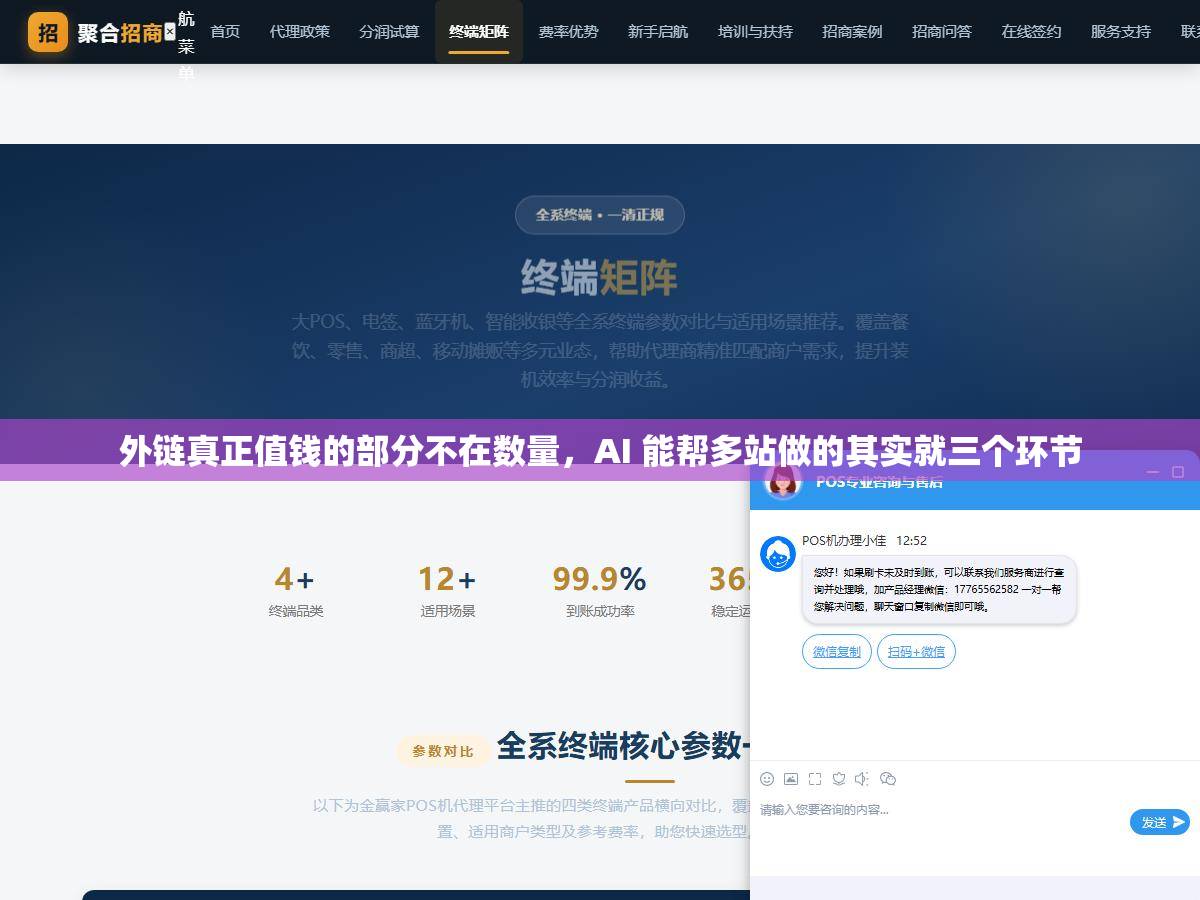Open the 服务支持 nav item
Image resolution: width=1200 pixels, height=900 pixels.
tap(1121, 32)
